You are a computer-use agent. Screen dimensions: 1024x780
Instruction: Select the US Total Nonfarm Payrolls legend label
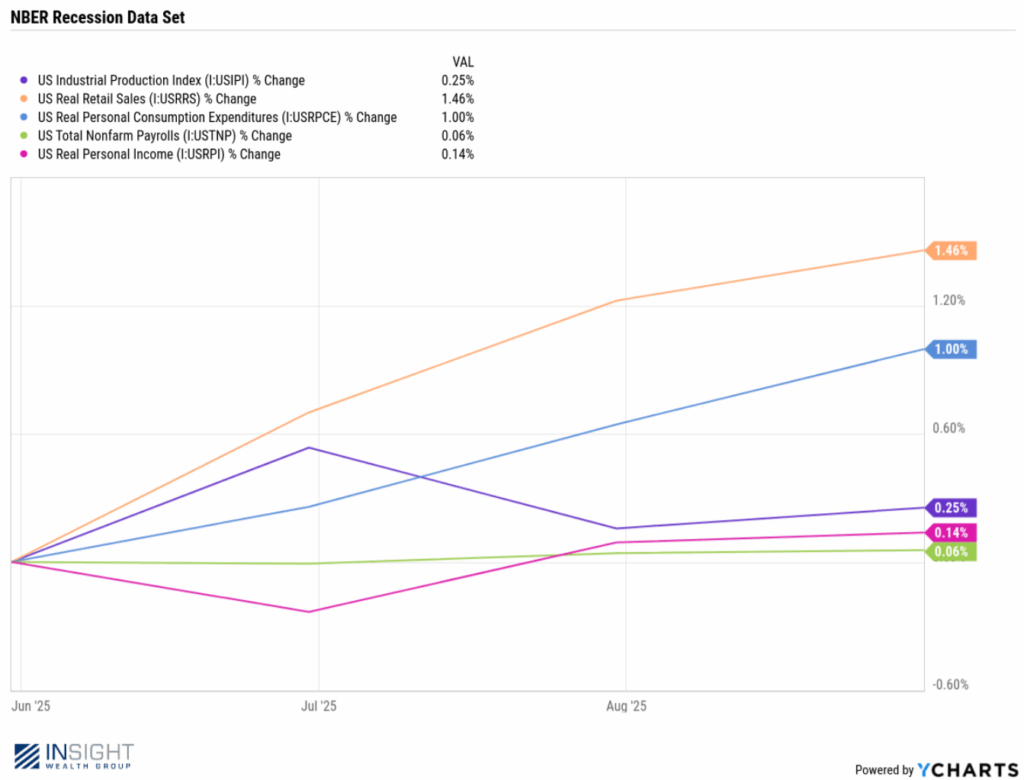coord(164,136)
